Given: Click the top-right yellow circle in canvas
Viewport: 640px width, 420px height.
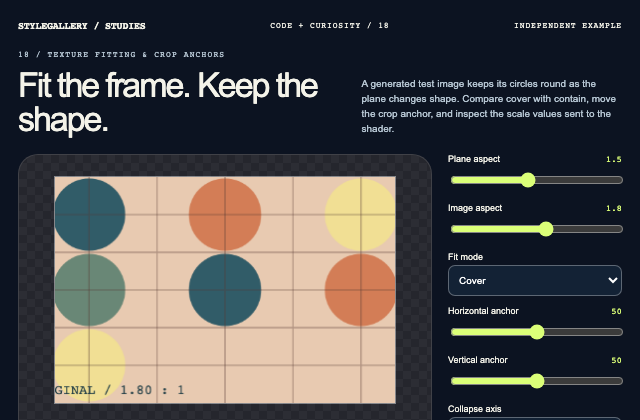Looking at the screenshot, I should pos(360,214).
